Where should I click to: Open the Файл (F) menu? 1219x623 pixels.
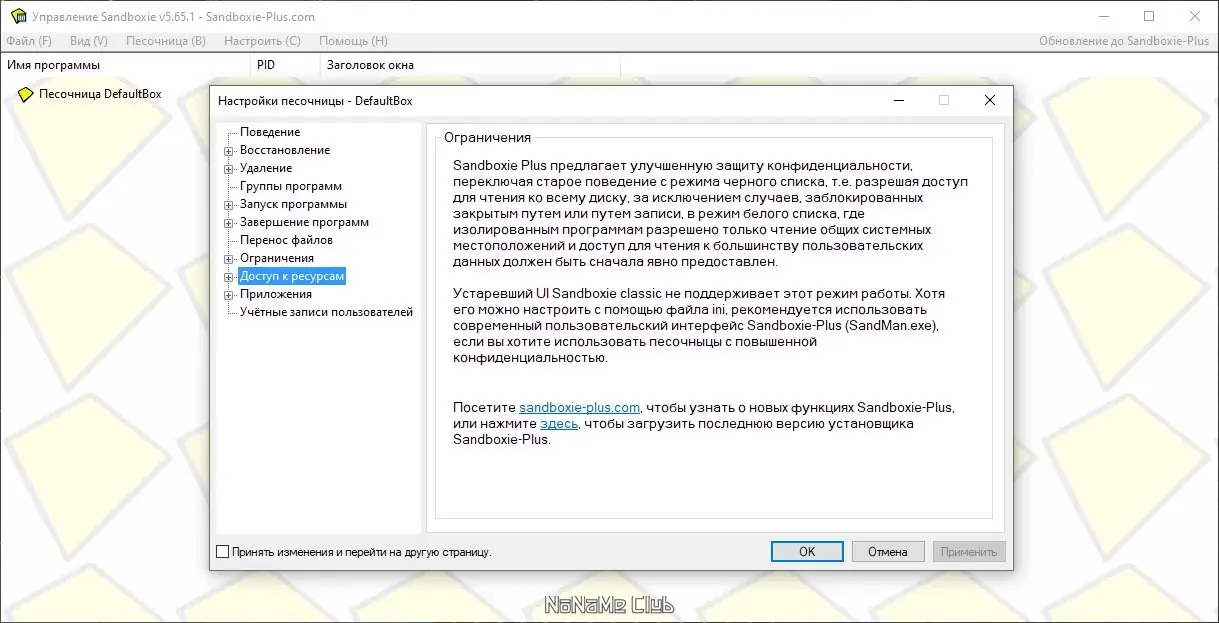pos(29,41)
